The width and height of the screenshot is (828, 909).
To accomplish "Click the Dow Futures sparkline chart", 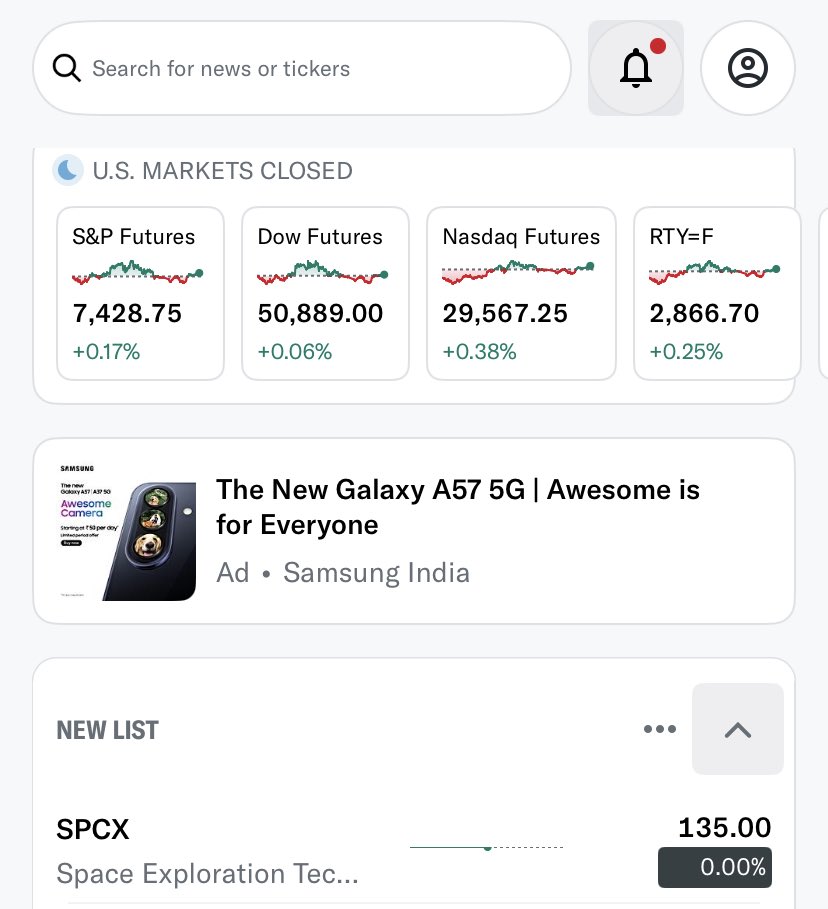I will click(322, 272).
